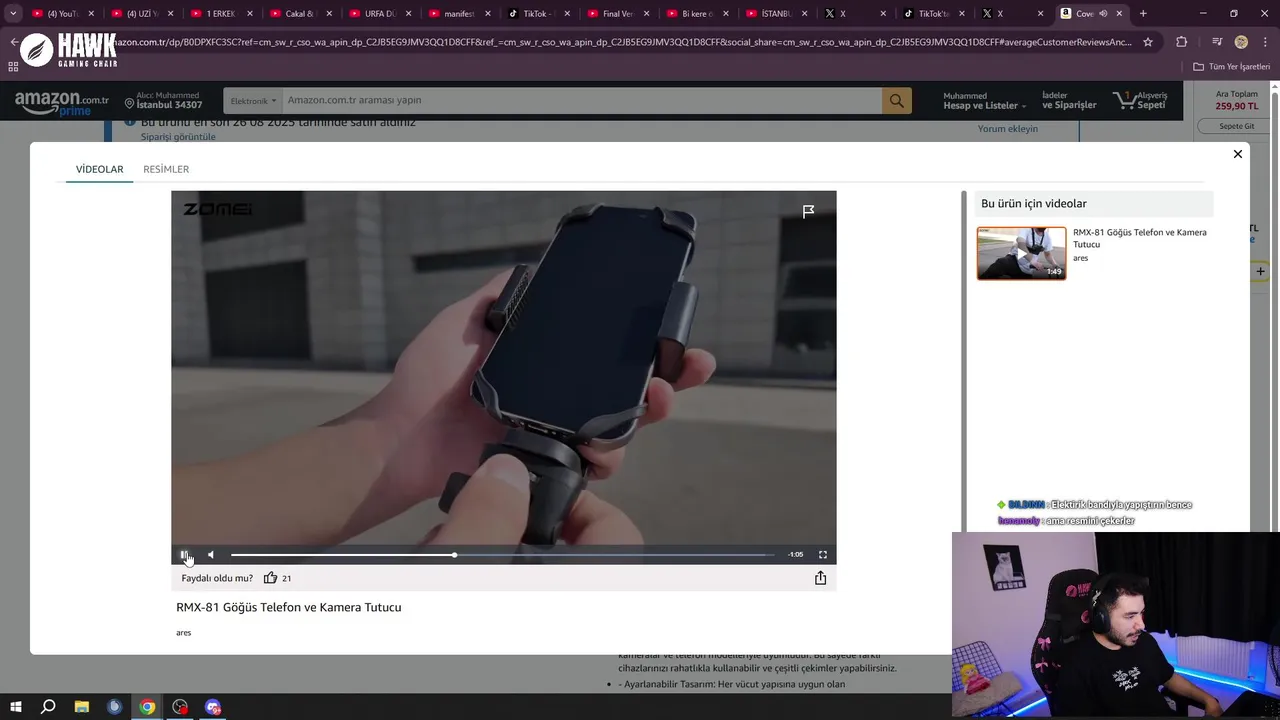Mute the video with the speaker icon

coord(211,555)
